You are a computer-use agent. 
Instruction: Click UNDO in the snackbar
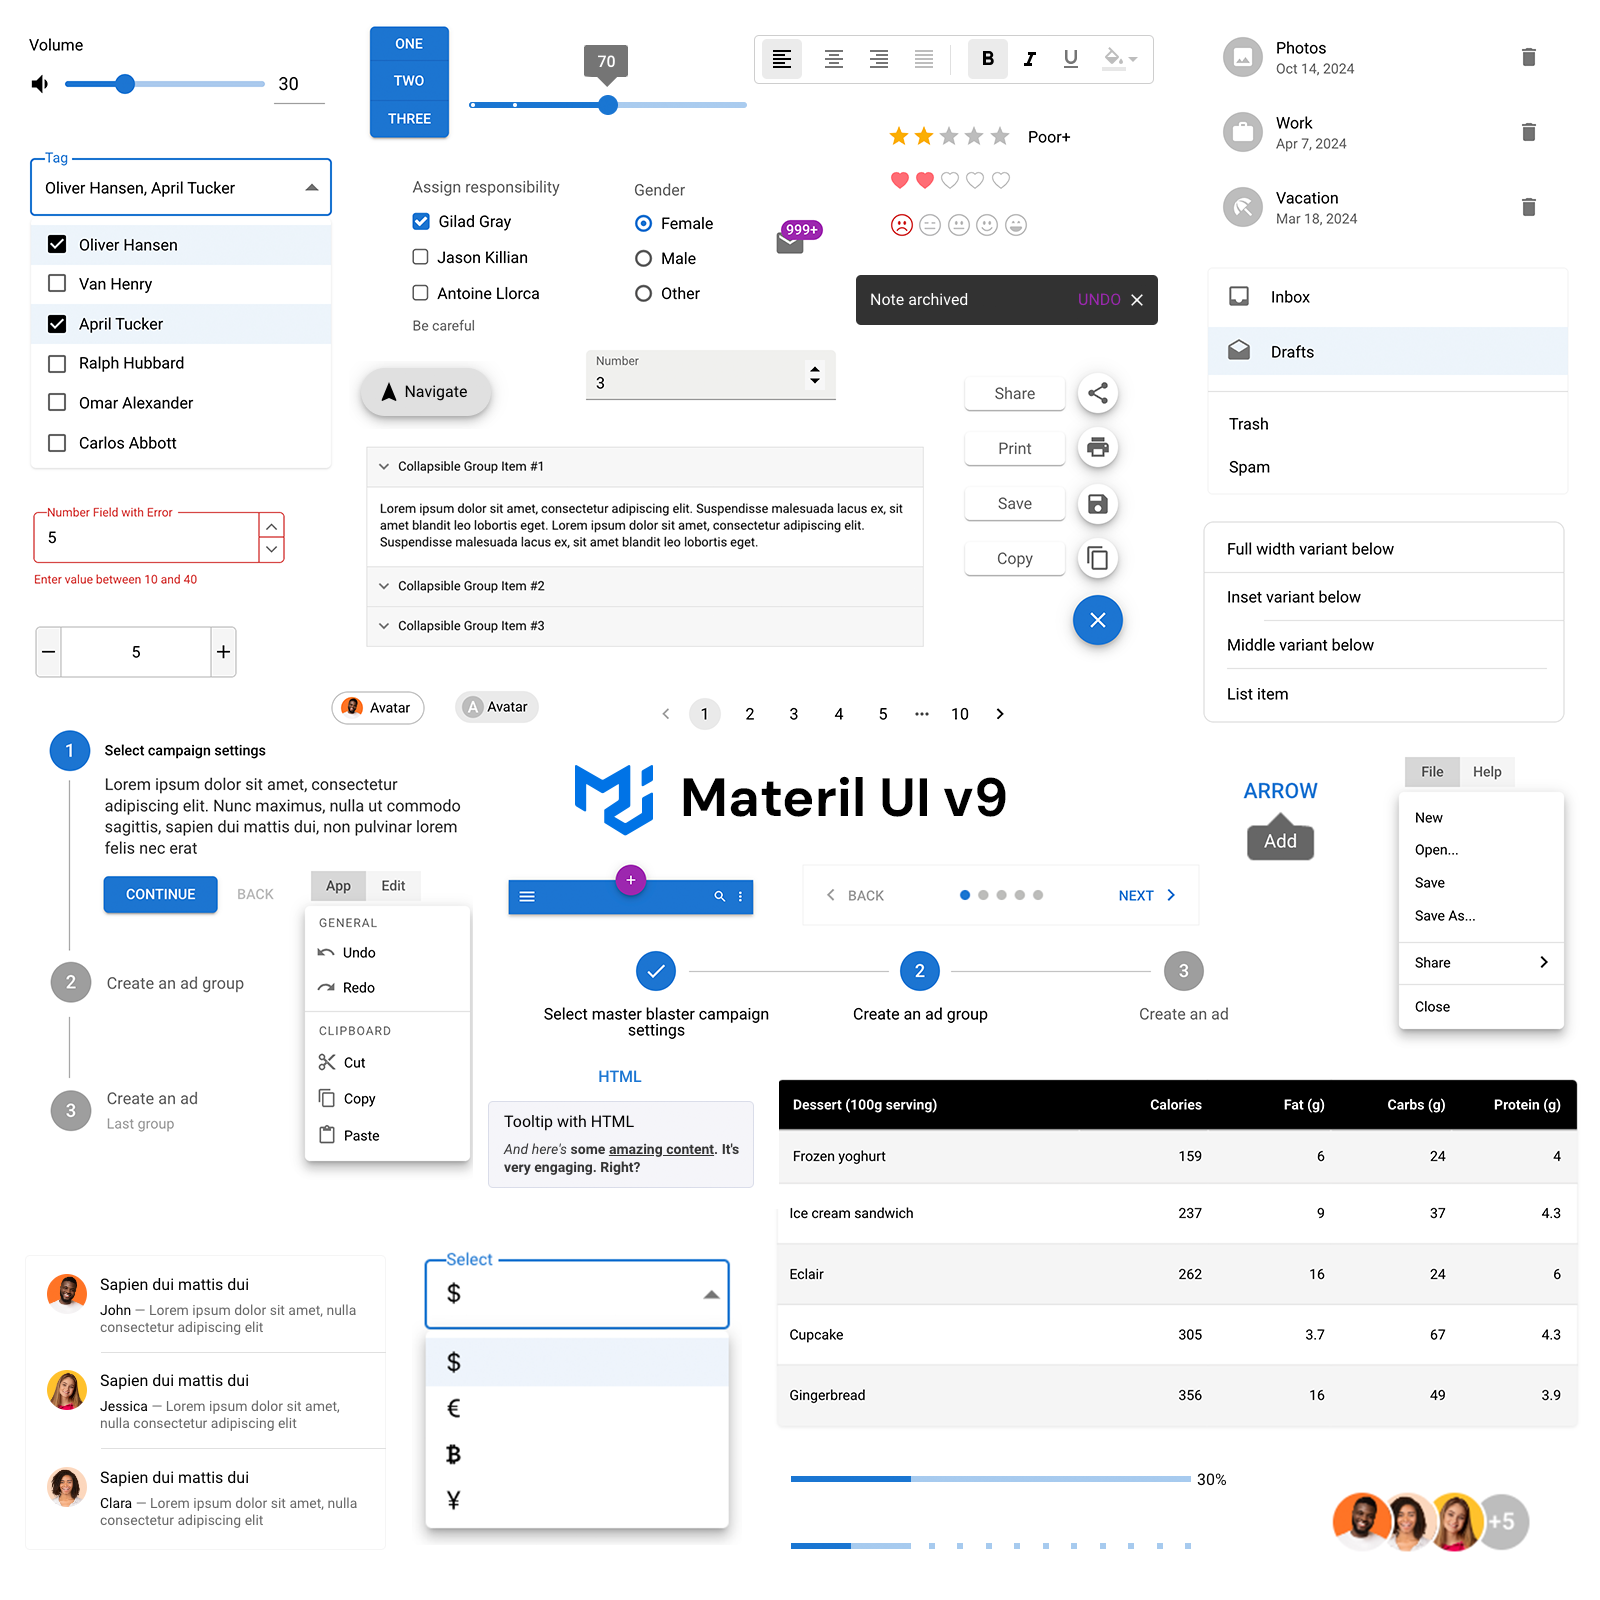[1099, 300]
